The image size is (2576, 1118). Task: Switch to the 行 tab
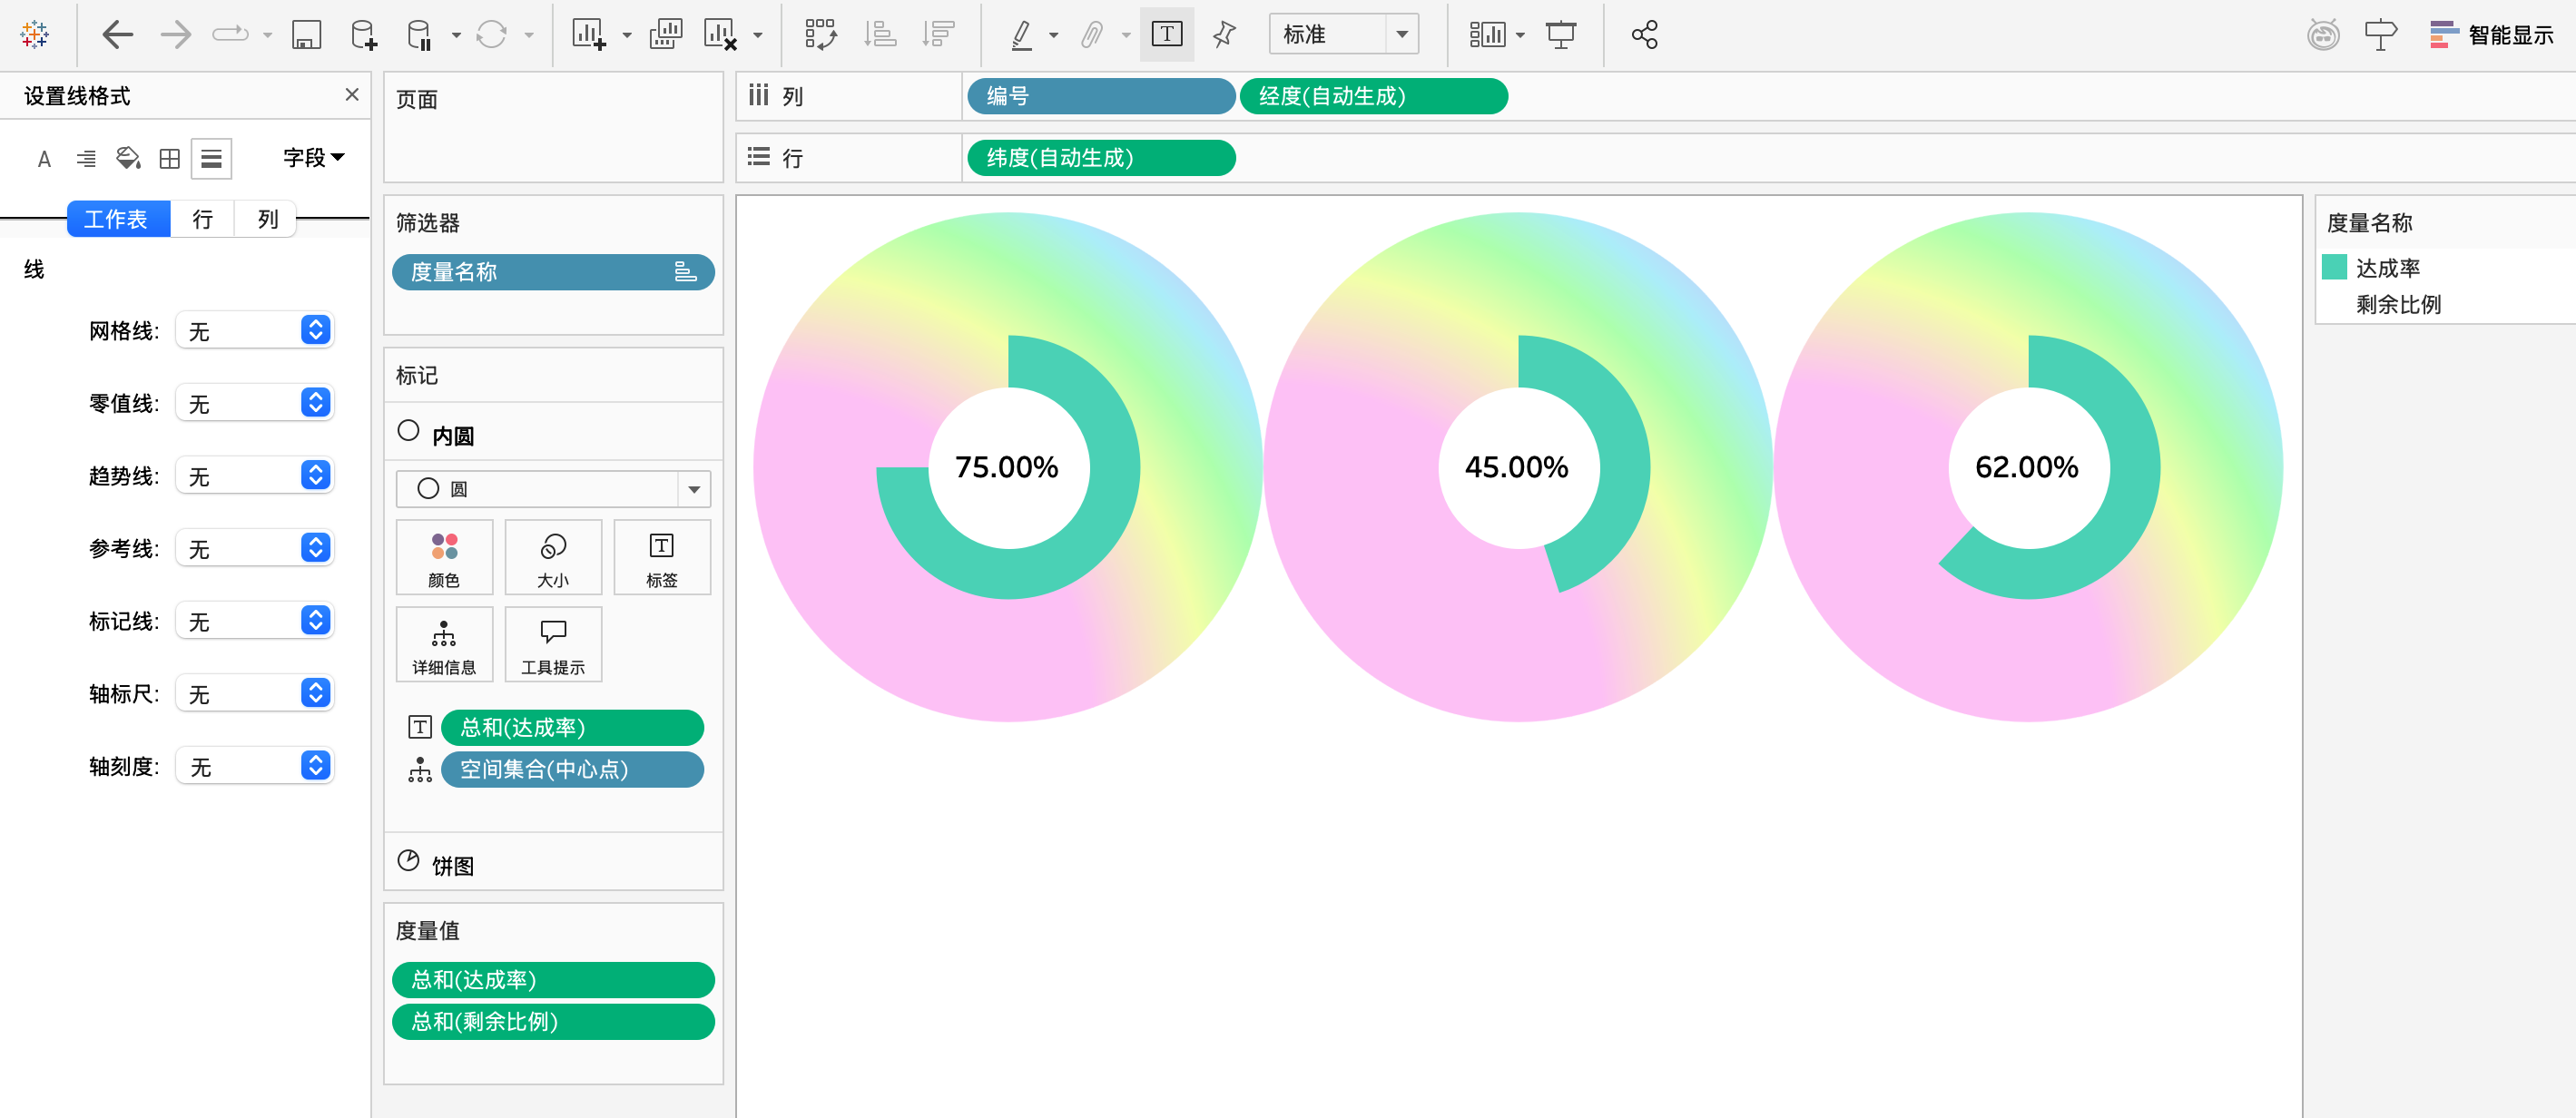203,219
